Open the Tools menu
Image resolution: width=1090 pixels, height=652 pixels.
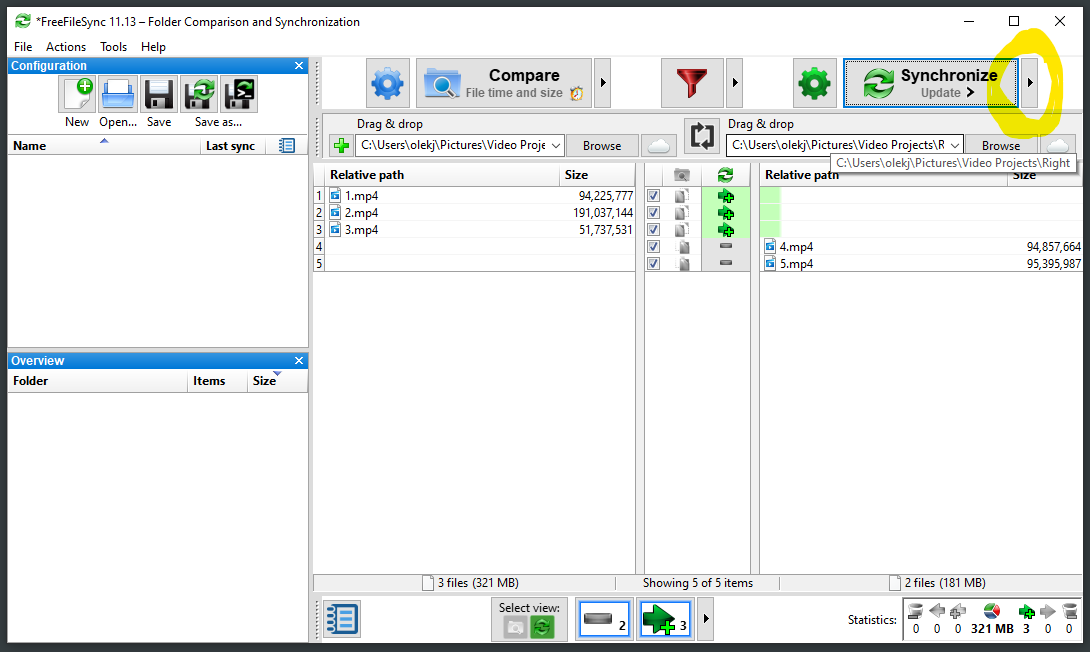coord(113,47)
